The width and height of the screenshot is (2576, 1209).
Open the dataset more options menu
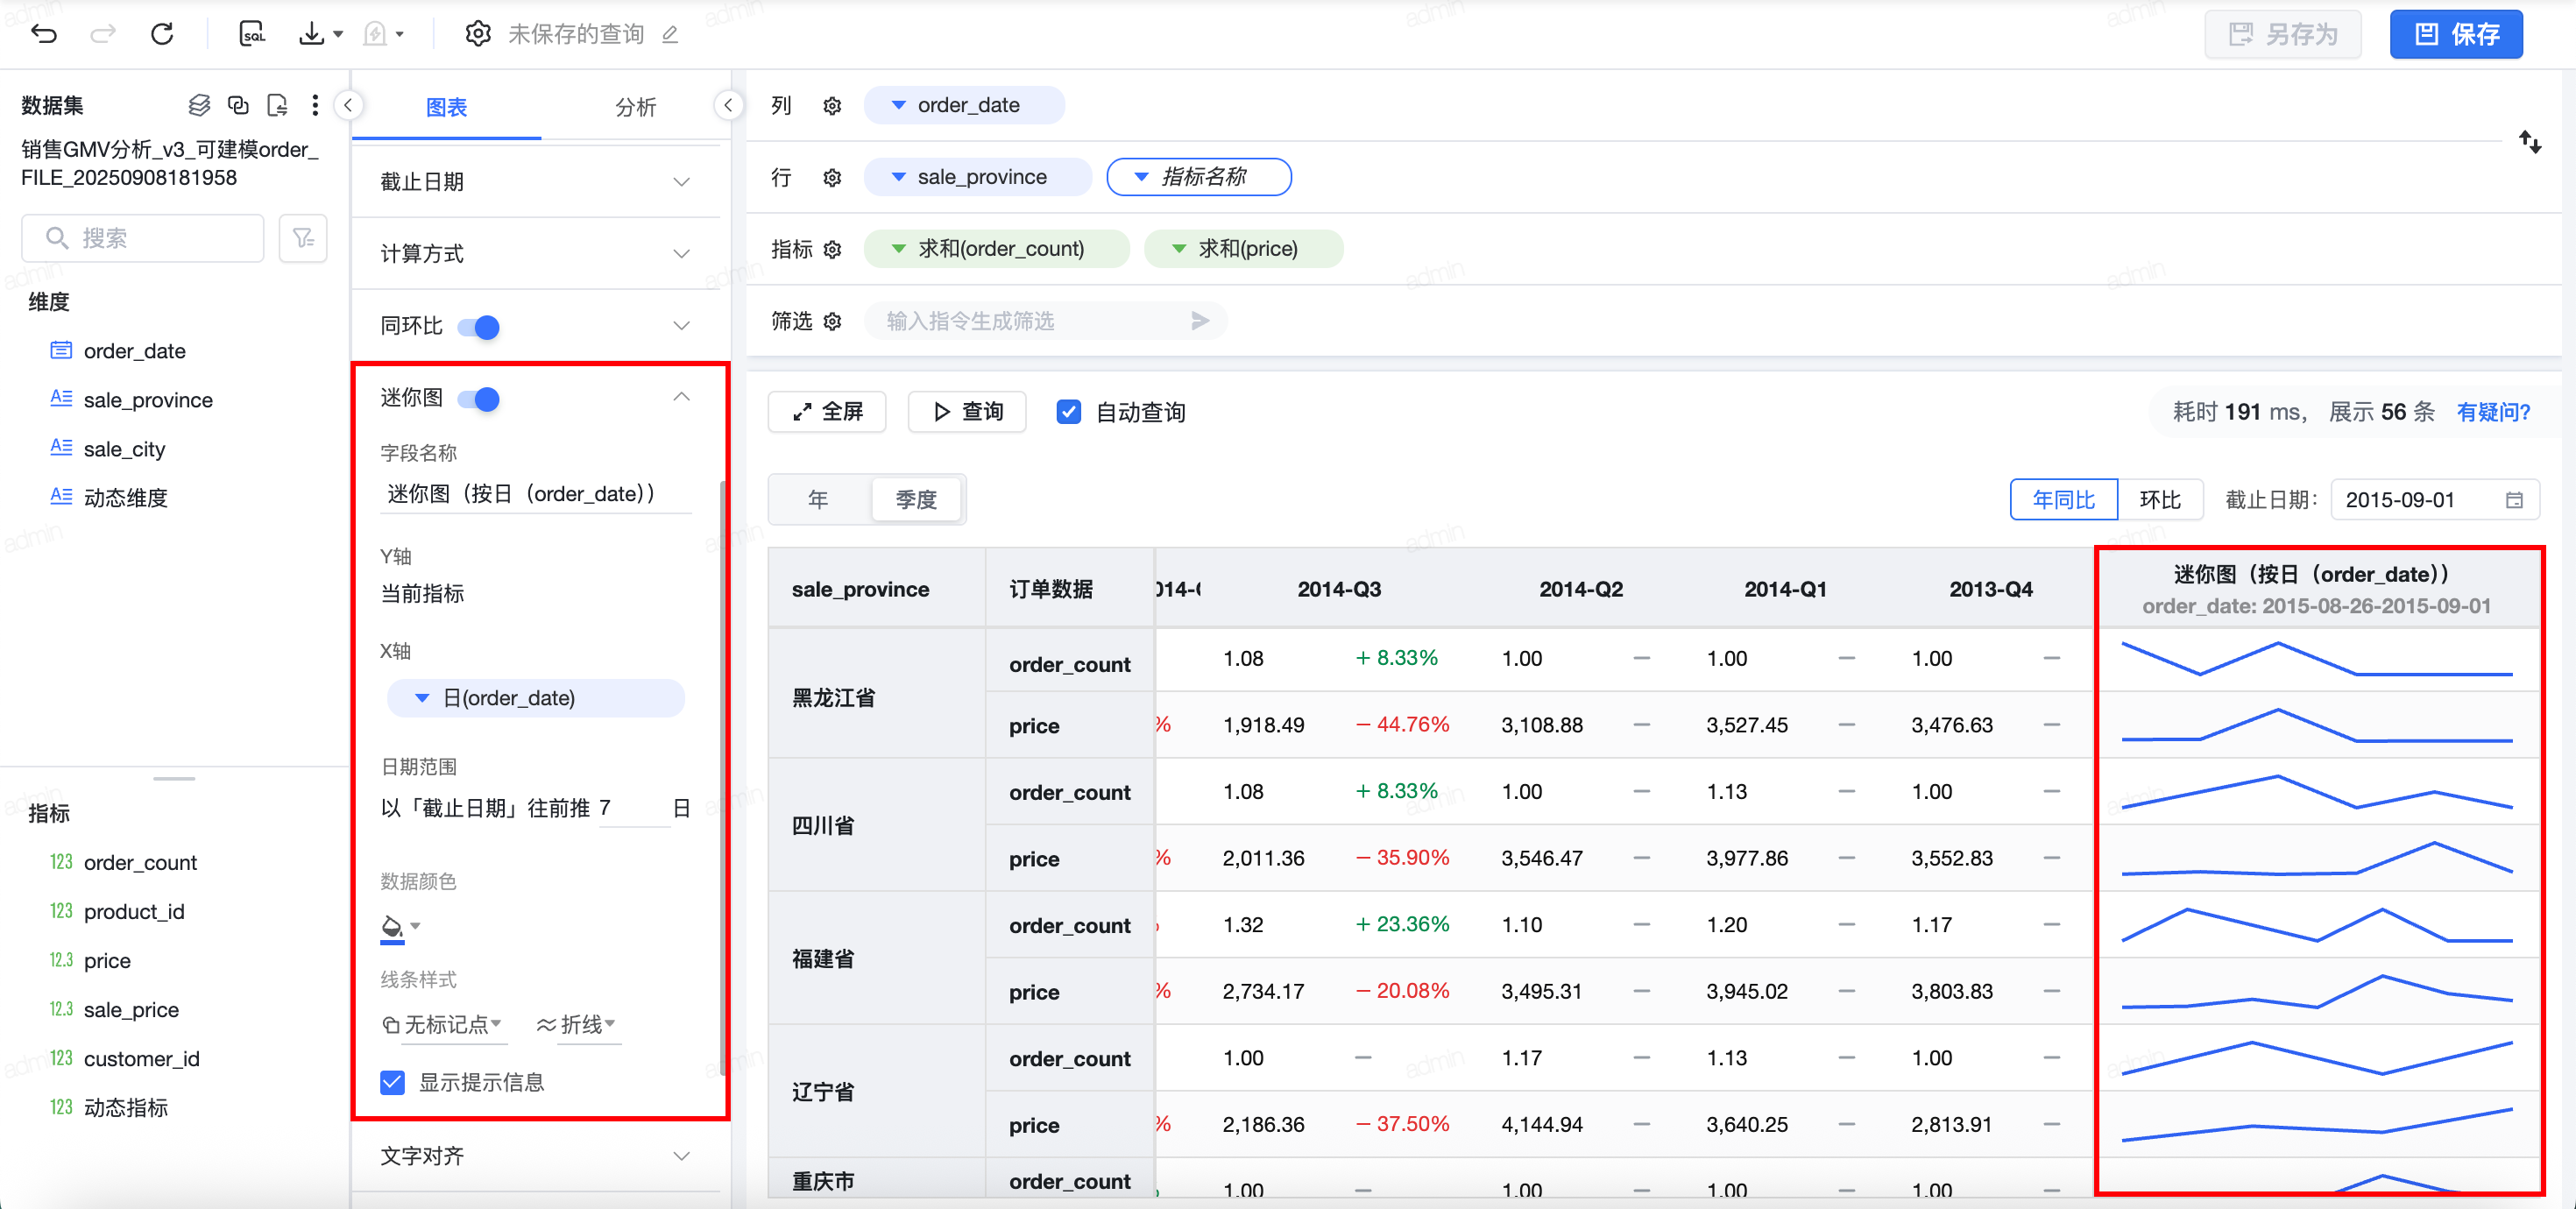pos(315,105)
